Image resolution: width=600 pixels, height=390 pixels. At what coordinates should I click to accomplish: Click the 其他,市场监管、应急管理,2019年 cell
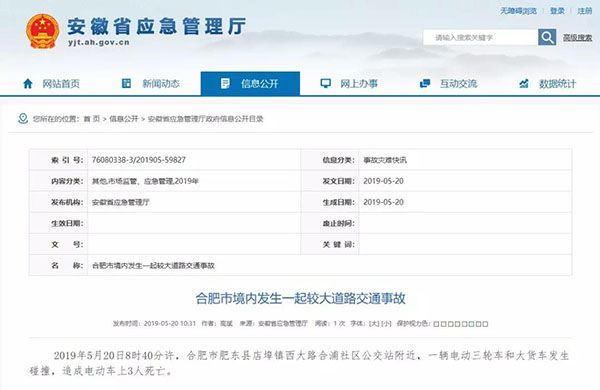pyautogui.click(x=145, y=181)
